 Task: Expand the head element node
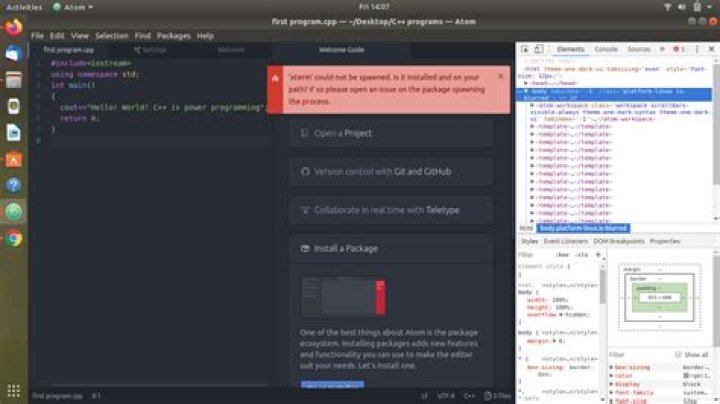click(526, 83)
